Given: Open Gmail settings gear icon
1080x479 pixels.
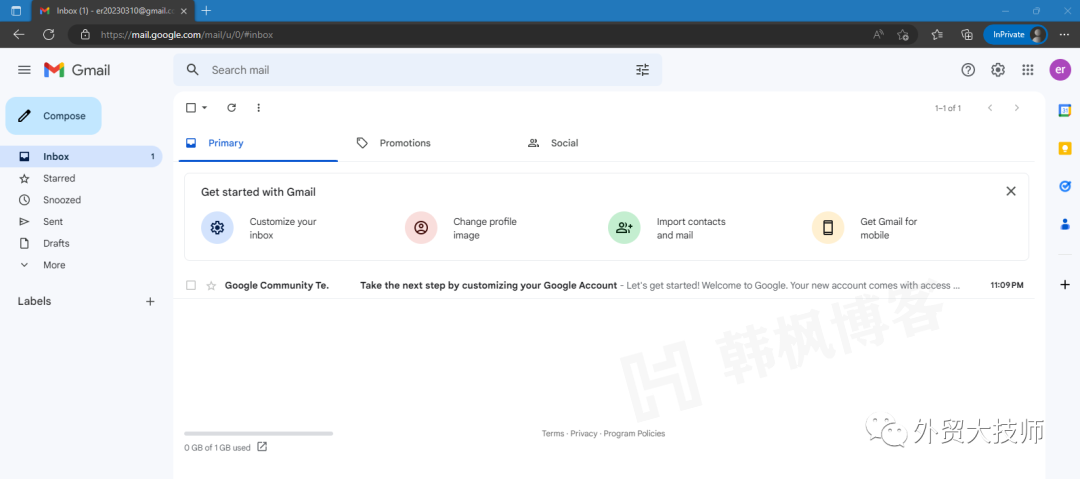Looking at the screenshot, I should coord(997,70).
